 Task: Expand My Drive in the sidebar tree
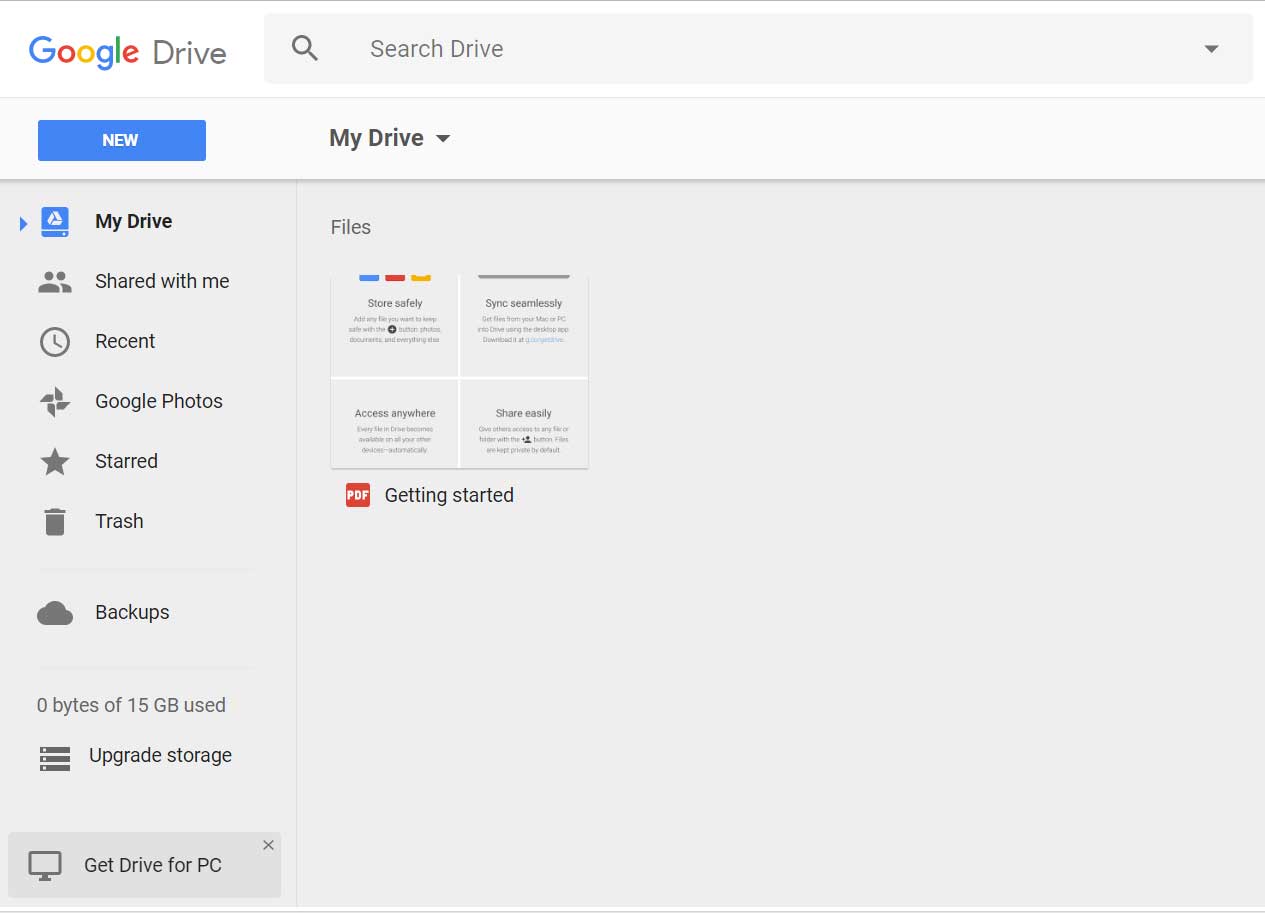(23, 221)
